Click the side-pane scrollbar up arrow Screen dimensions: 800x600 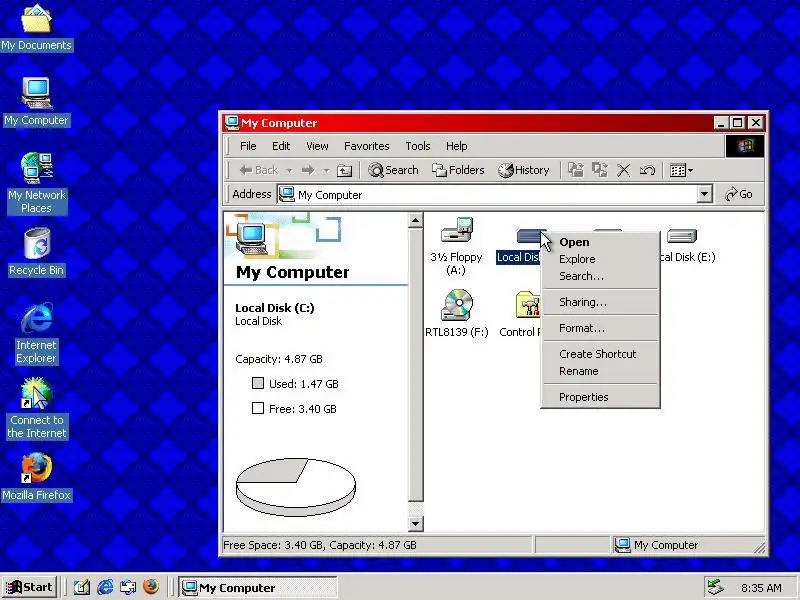coord(415,220)
